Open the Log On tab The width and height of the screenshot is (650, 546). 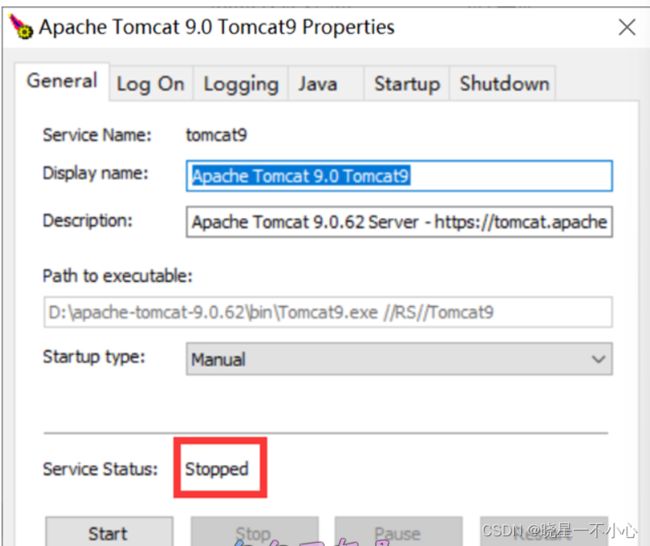tap(150, 84)
